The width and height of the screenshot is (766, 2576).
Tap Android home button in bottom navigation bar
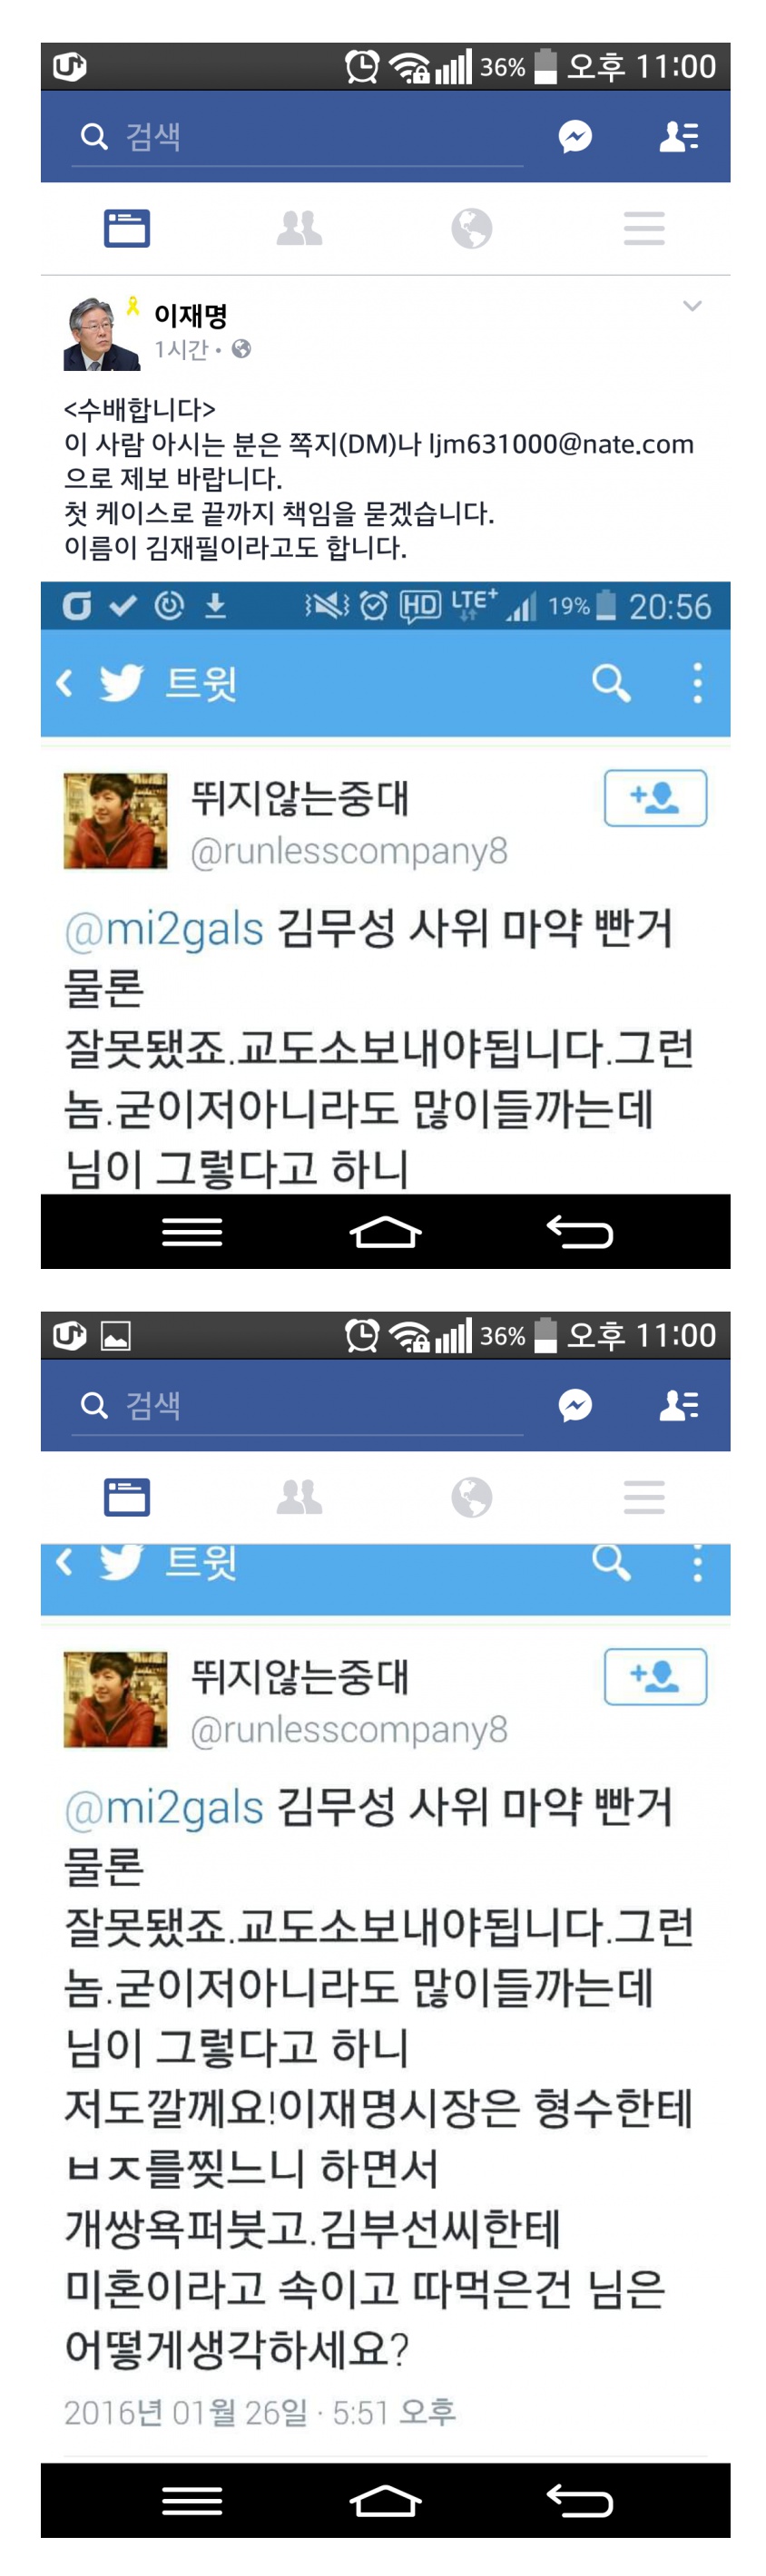pyautogui.click(x=385, y=2500)
